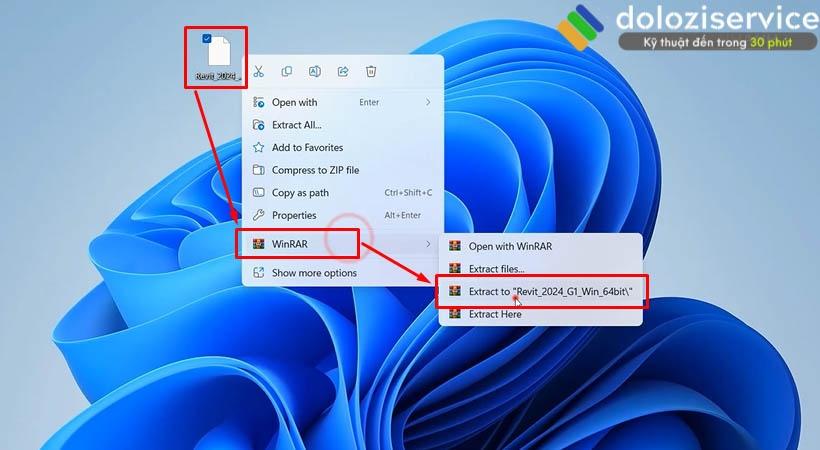Expand the Open with submenu arrow
820x450 pixels.
pos(428,102)
